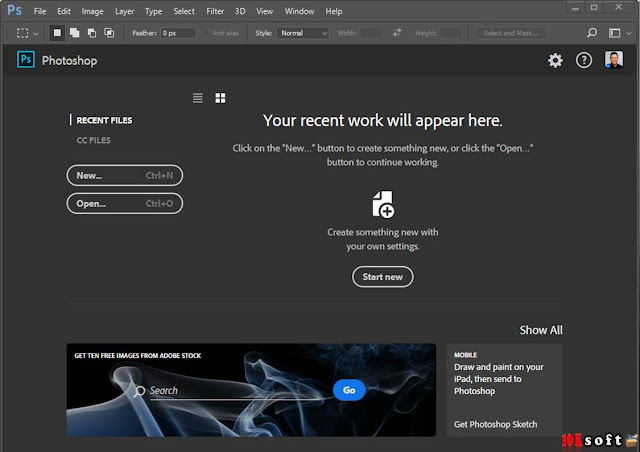This screenshot has width=640, height=452.
Task: Click the blue Go button
Action: (349, 390)
